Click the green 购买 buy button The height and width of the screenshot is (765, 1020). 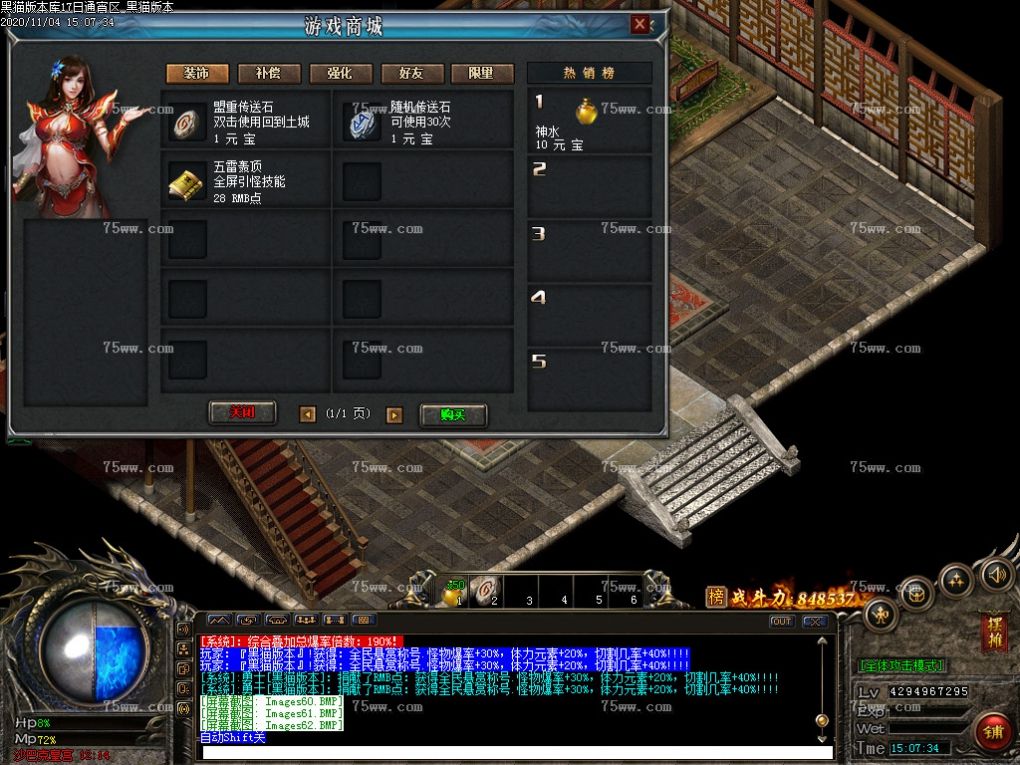coord(453,415)
